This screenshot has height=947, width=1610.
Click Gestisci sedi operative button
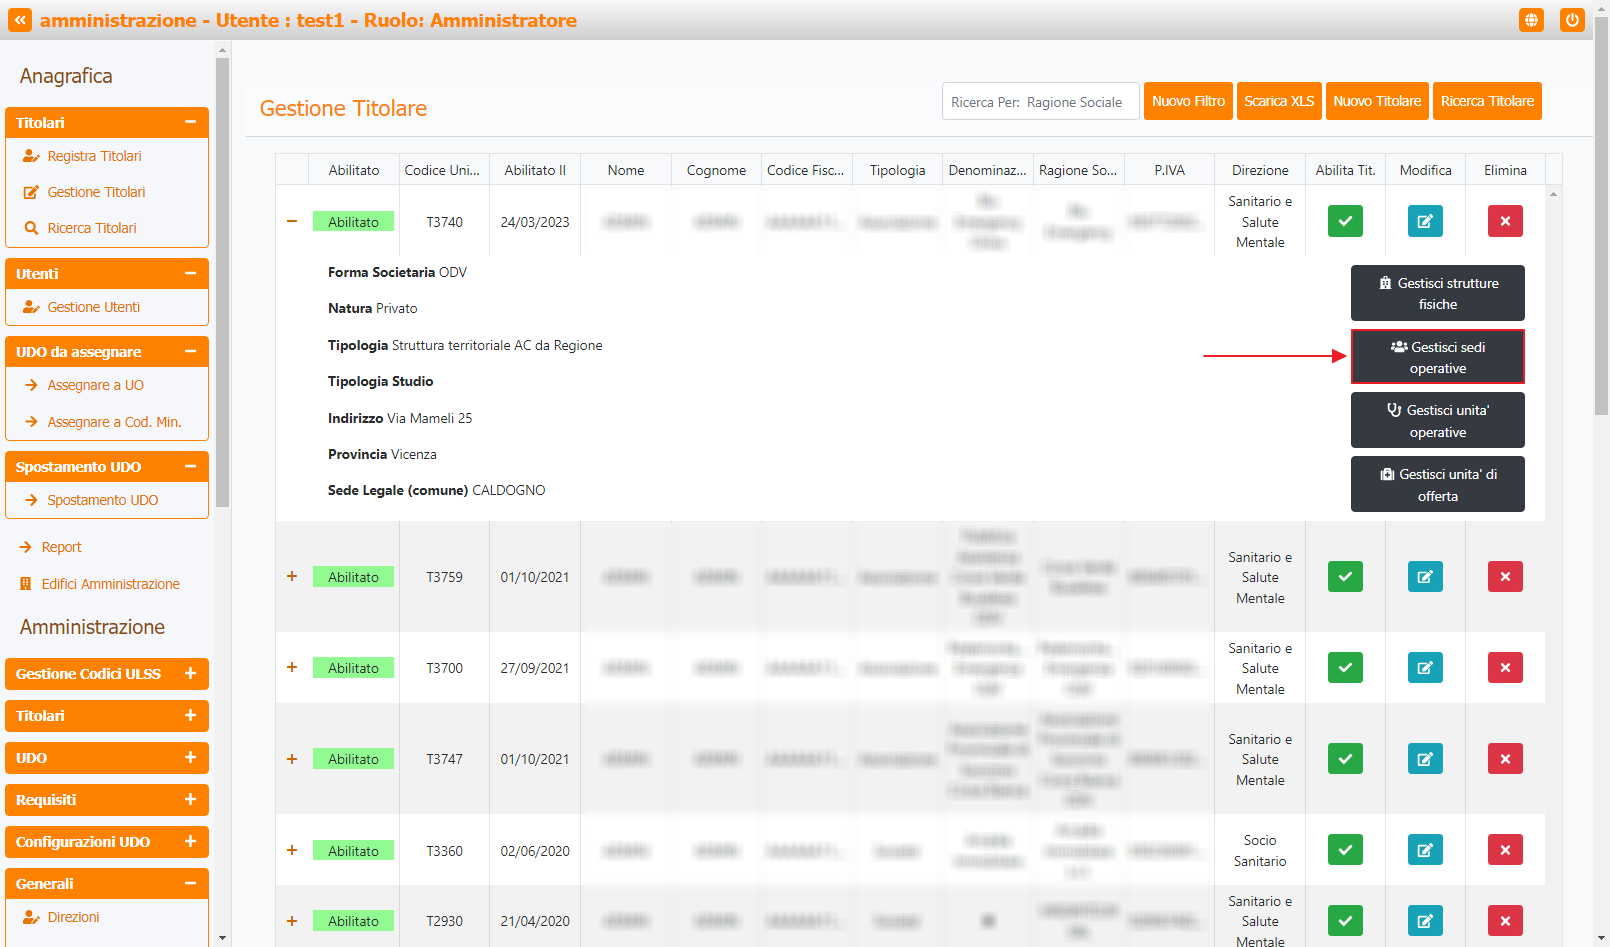tap(1437, 357)
